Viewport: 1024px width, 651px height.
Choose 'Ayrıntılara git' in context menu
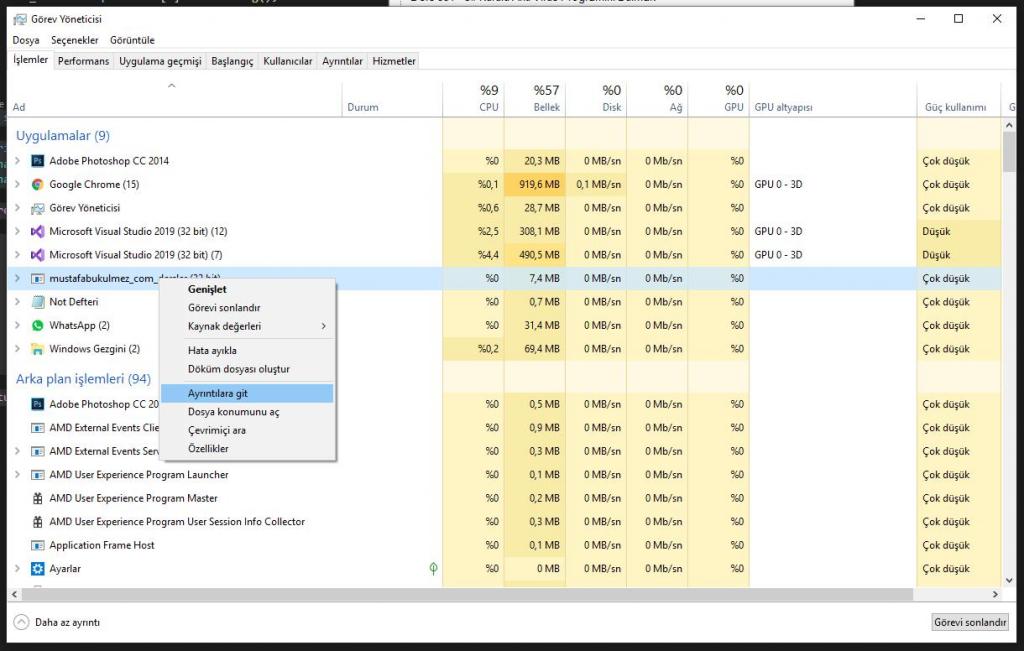(x=217, y=394)
